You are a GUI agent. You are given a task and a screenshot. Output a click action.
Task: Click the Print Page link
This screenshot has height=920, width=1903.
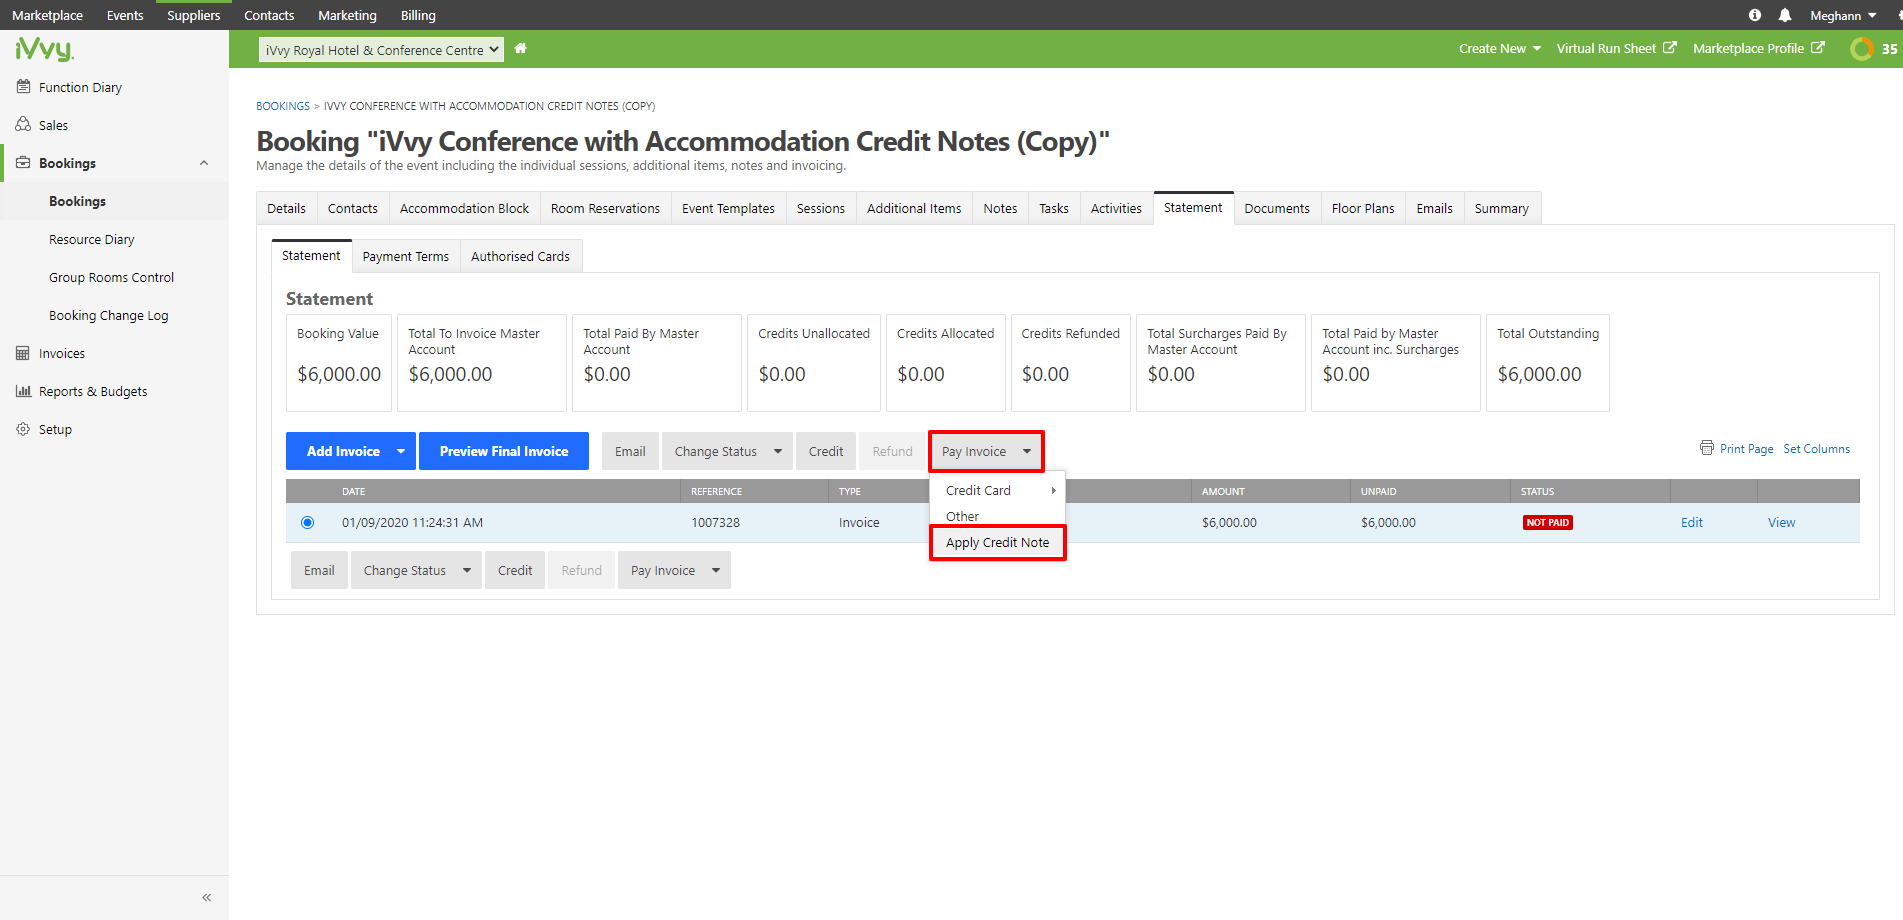point(1746,449)
